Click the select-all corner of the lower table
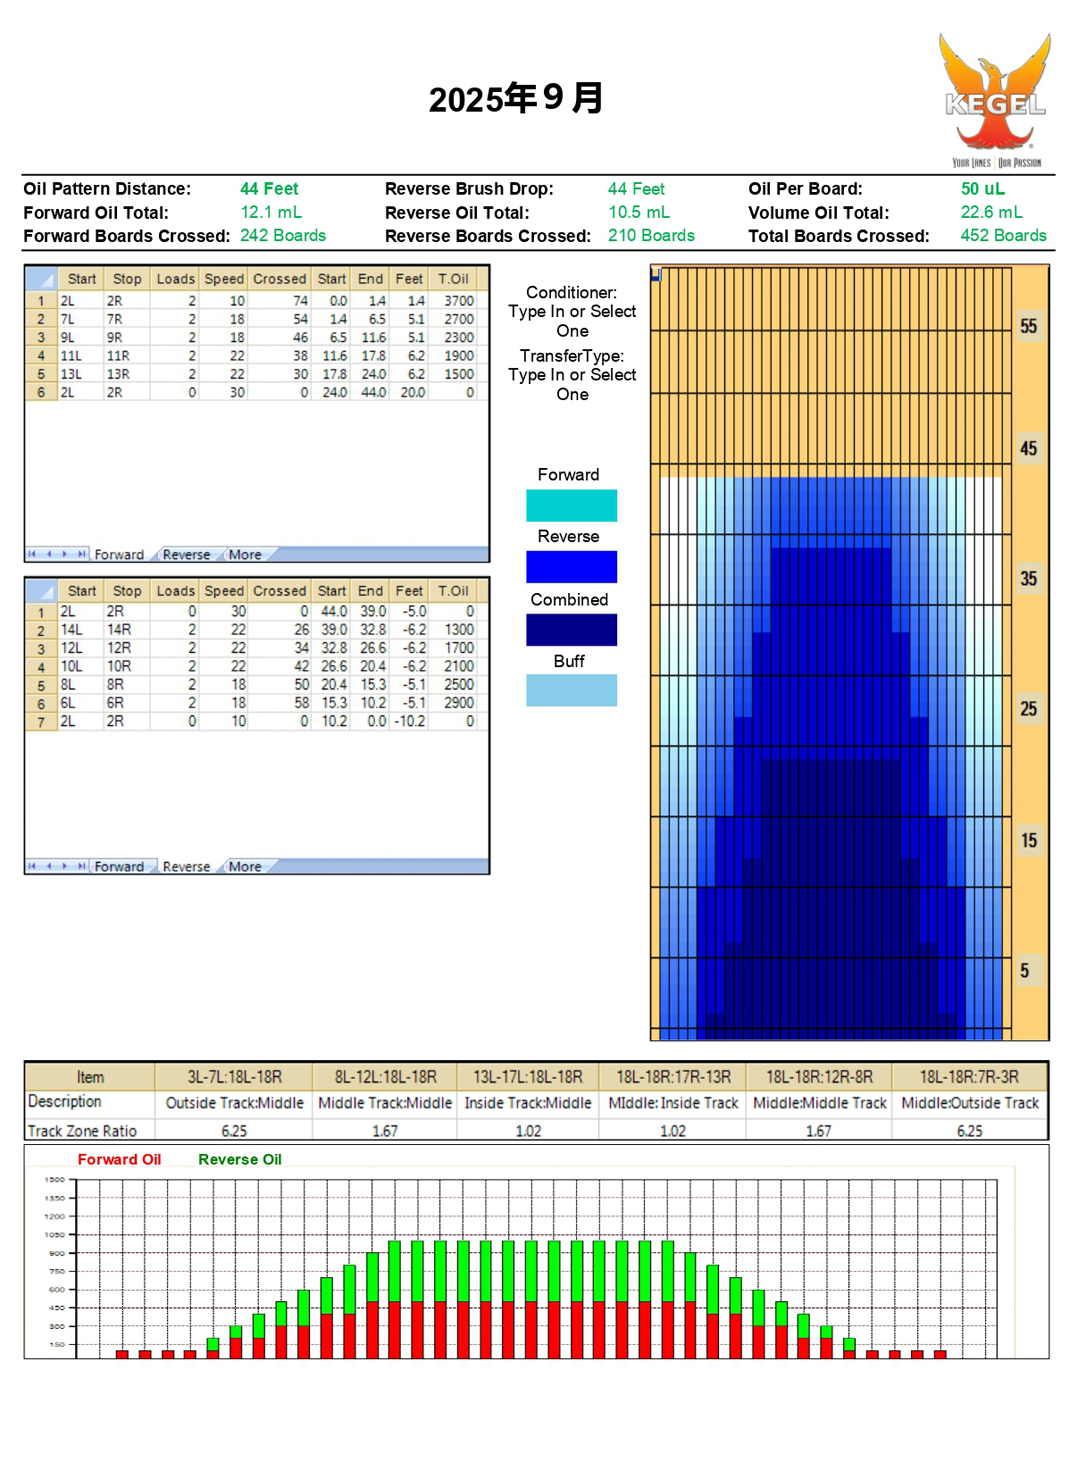The height and width of the screenshot is (1475, 1080). pos(41,591)
